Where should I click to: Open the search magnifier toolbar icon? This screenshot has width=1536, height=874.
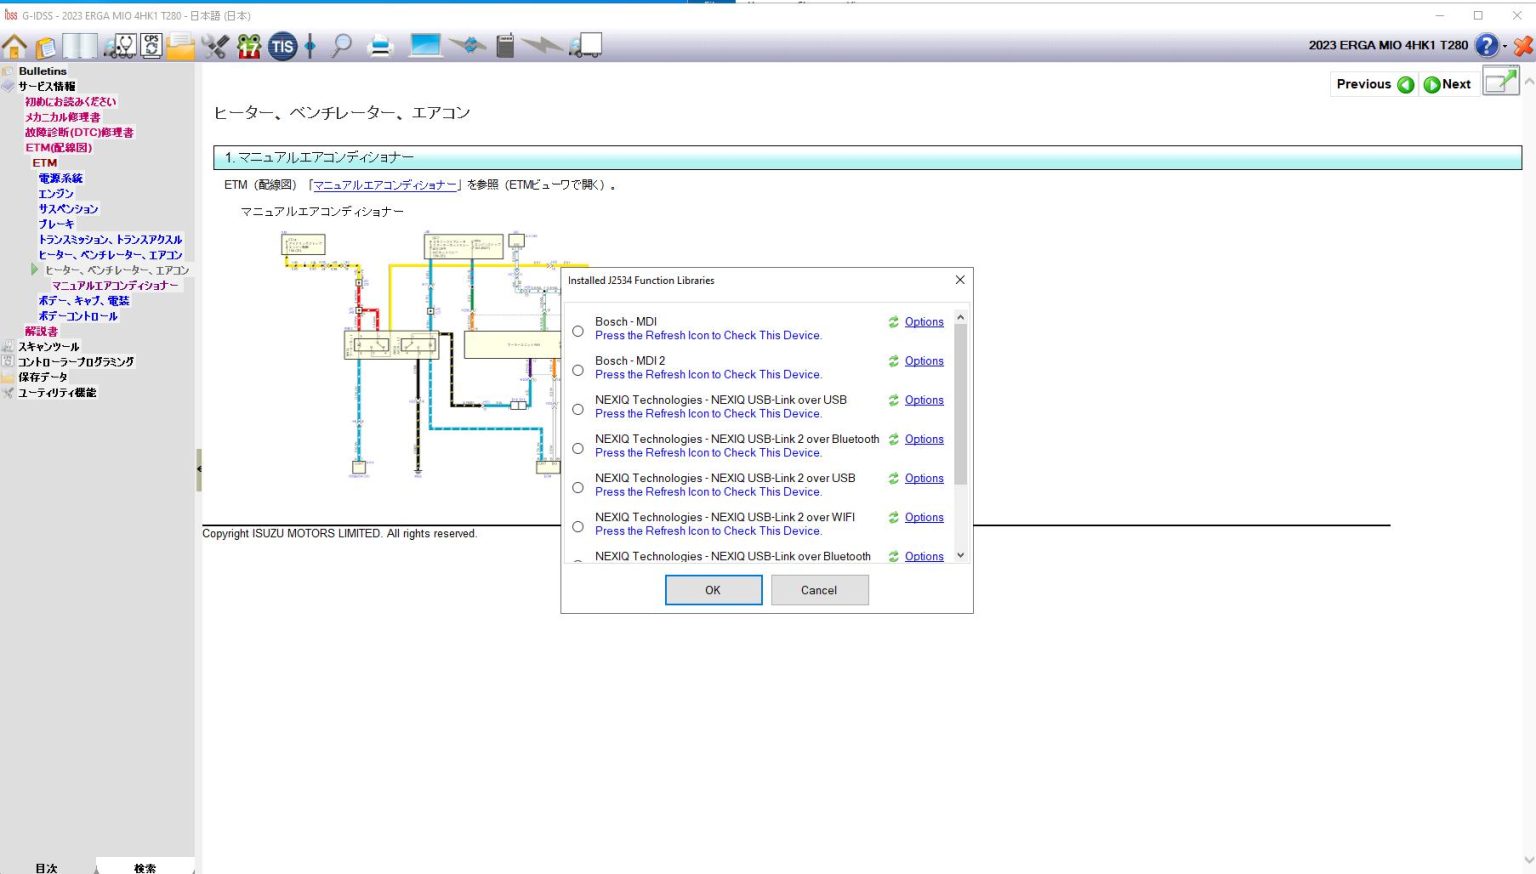coord(342,45)
